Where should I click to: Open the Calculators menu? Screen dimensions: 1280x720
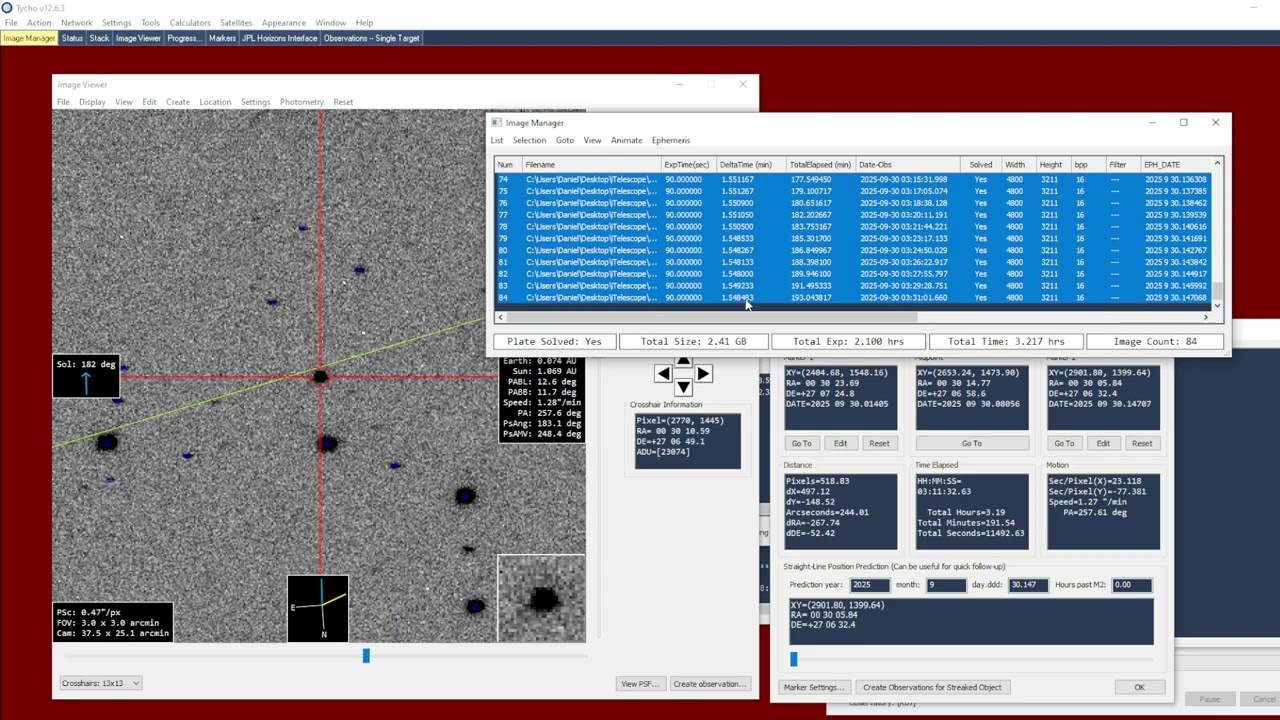point(189,23)
